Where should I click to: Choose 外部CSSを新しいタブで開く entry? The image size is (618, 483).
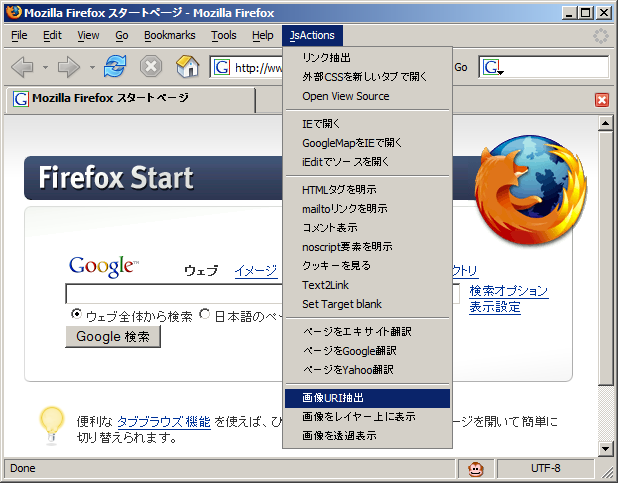click(x=367, y=77)
